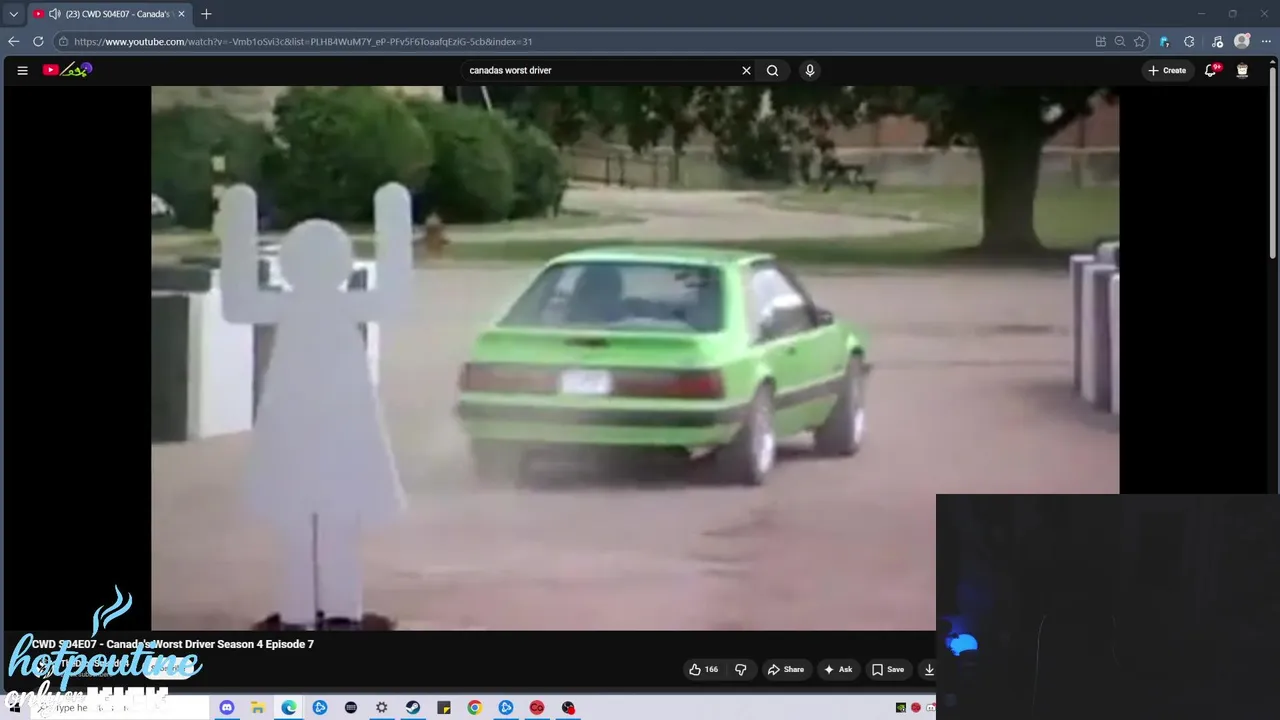Open Steam from the taskbar
The image size is (1280, 720).
click(x=413, y=707)
